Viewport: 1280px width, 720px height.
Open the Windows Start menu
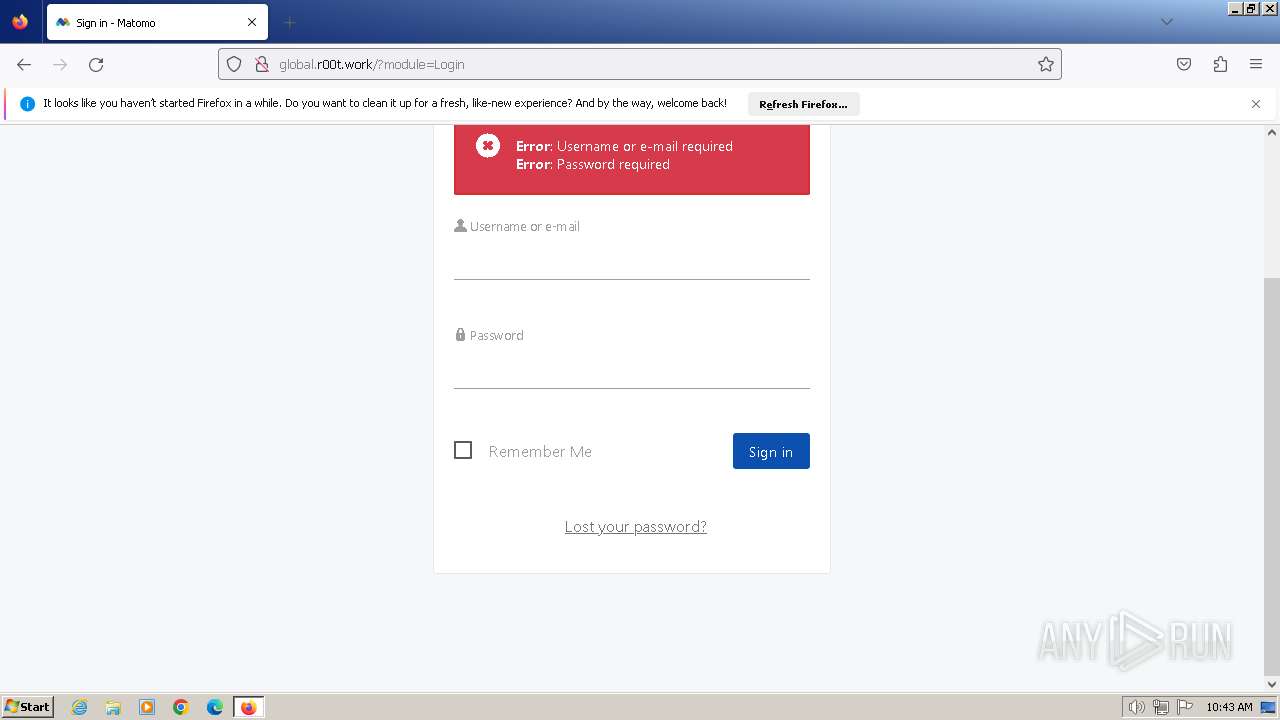click(x=27, y=707)
